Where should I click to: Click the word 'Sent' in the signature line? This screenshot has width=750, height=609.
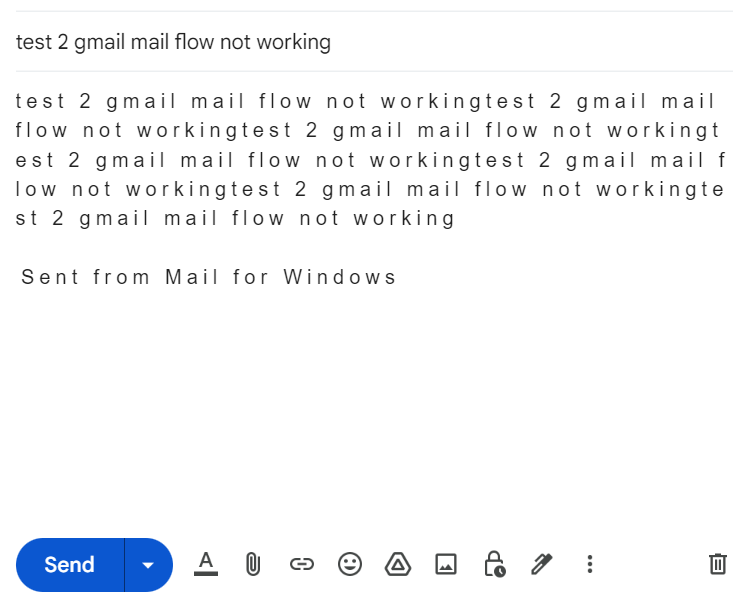tap(50, 277)
